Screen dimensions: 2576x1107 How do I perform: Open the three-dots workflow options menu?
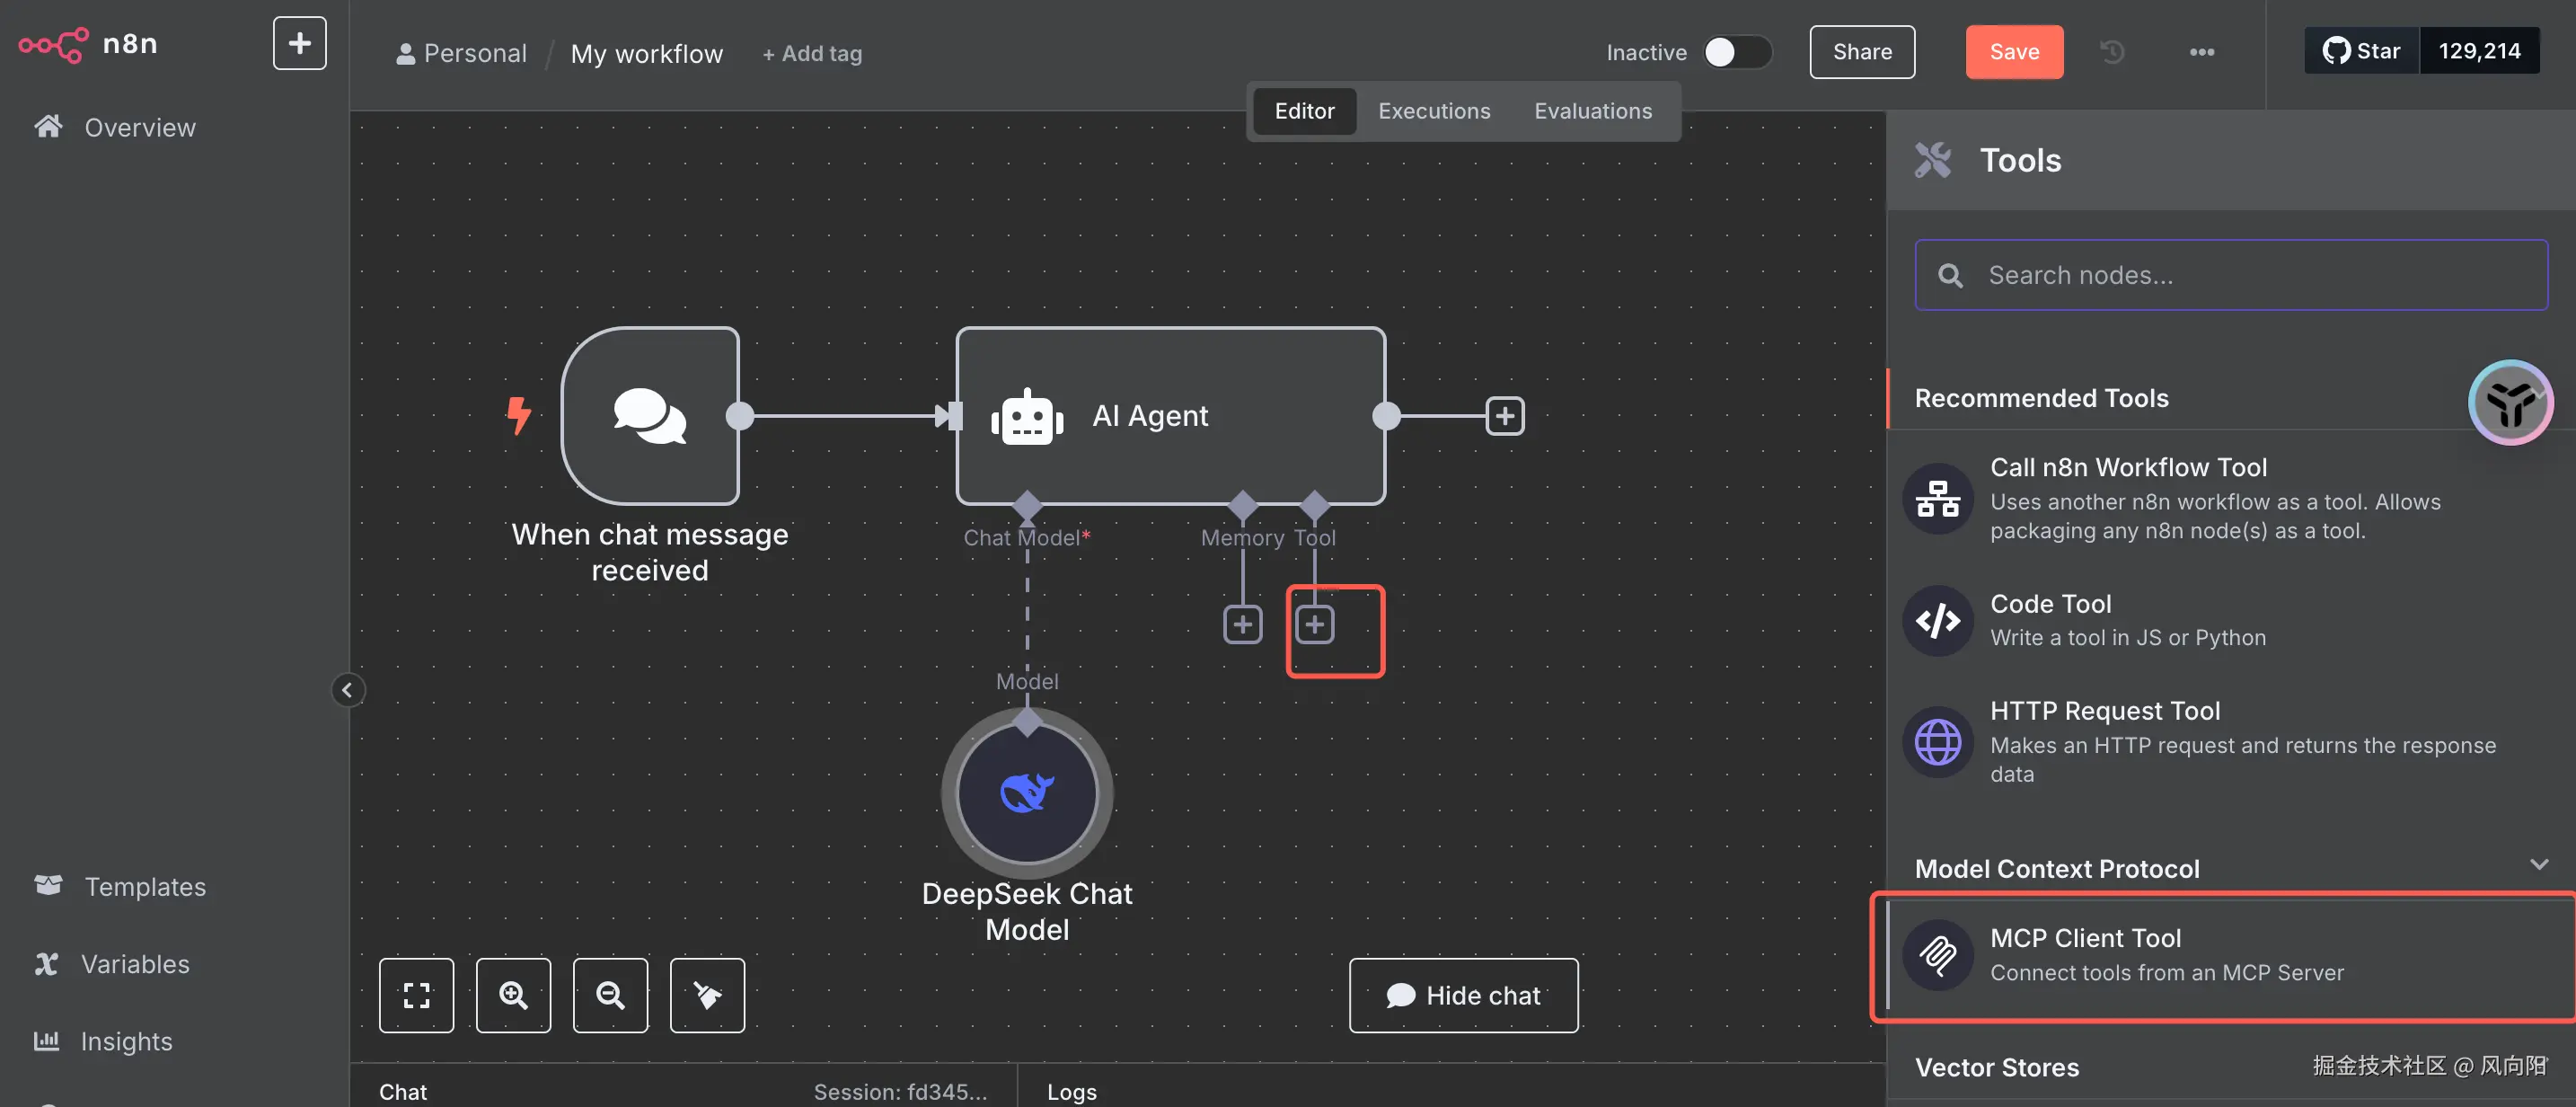point(2201,52)
